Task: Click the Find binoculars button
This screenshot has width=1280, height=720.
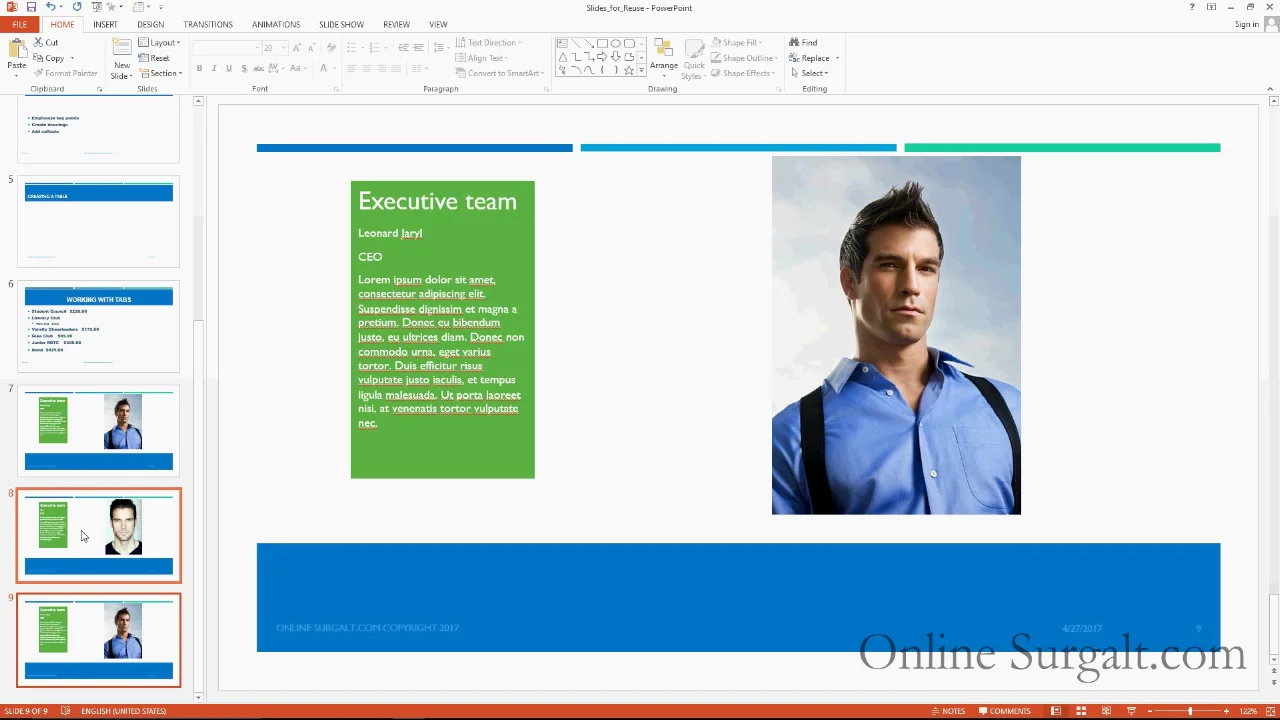Action: click(x=803, y=43)
